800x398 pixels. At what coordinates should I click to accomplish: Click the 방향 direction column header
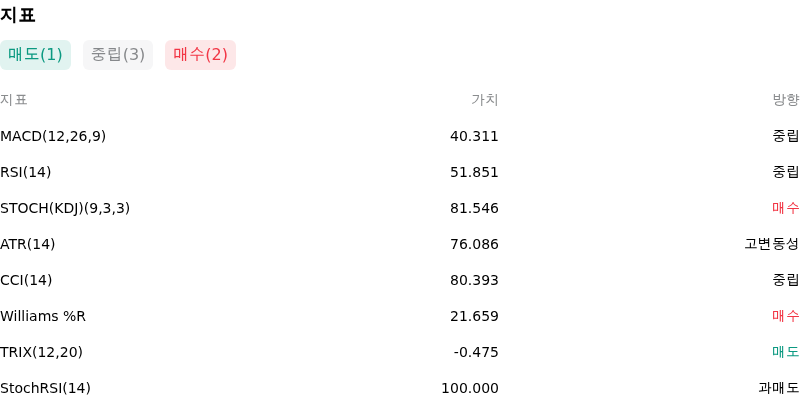click(x=786, y=100)
